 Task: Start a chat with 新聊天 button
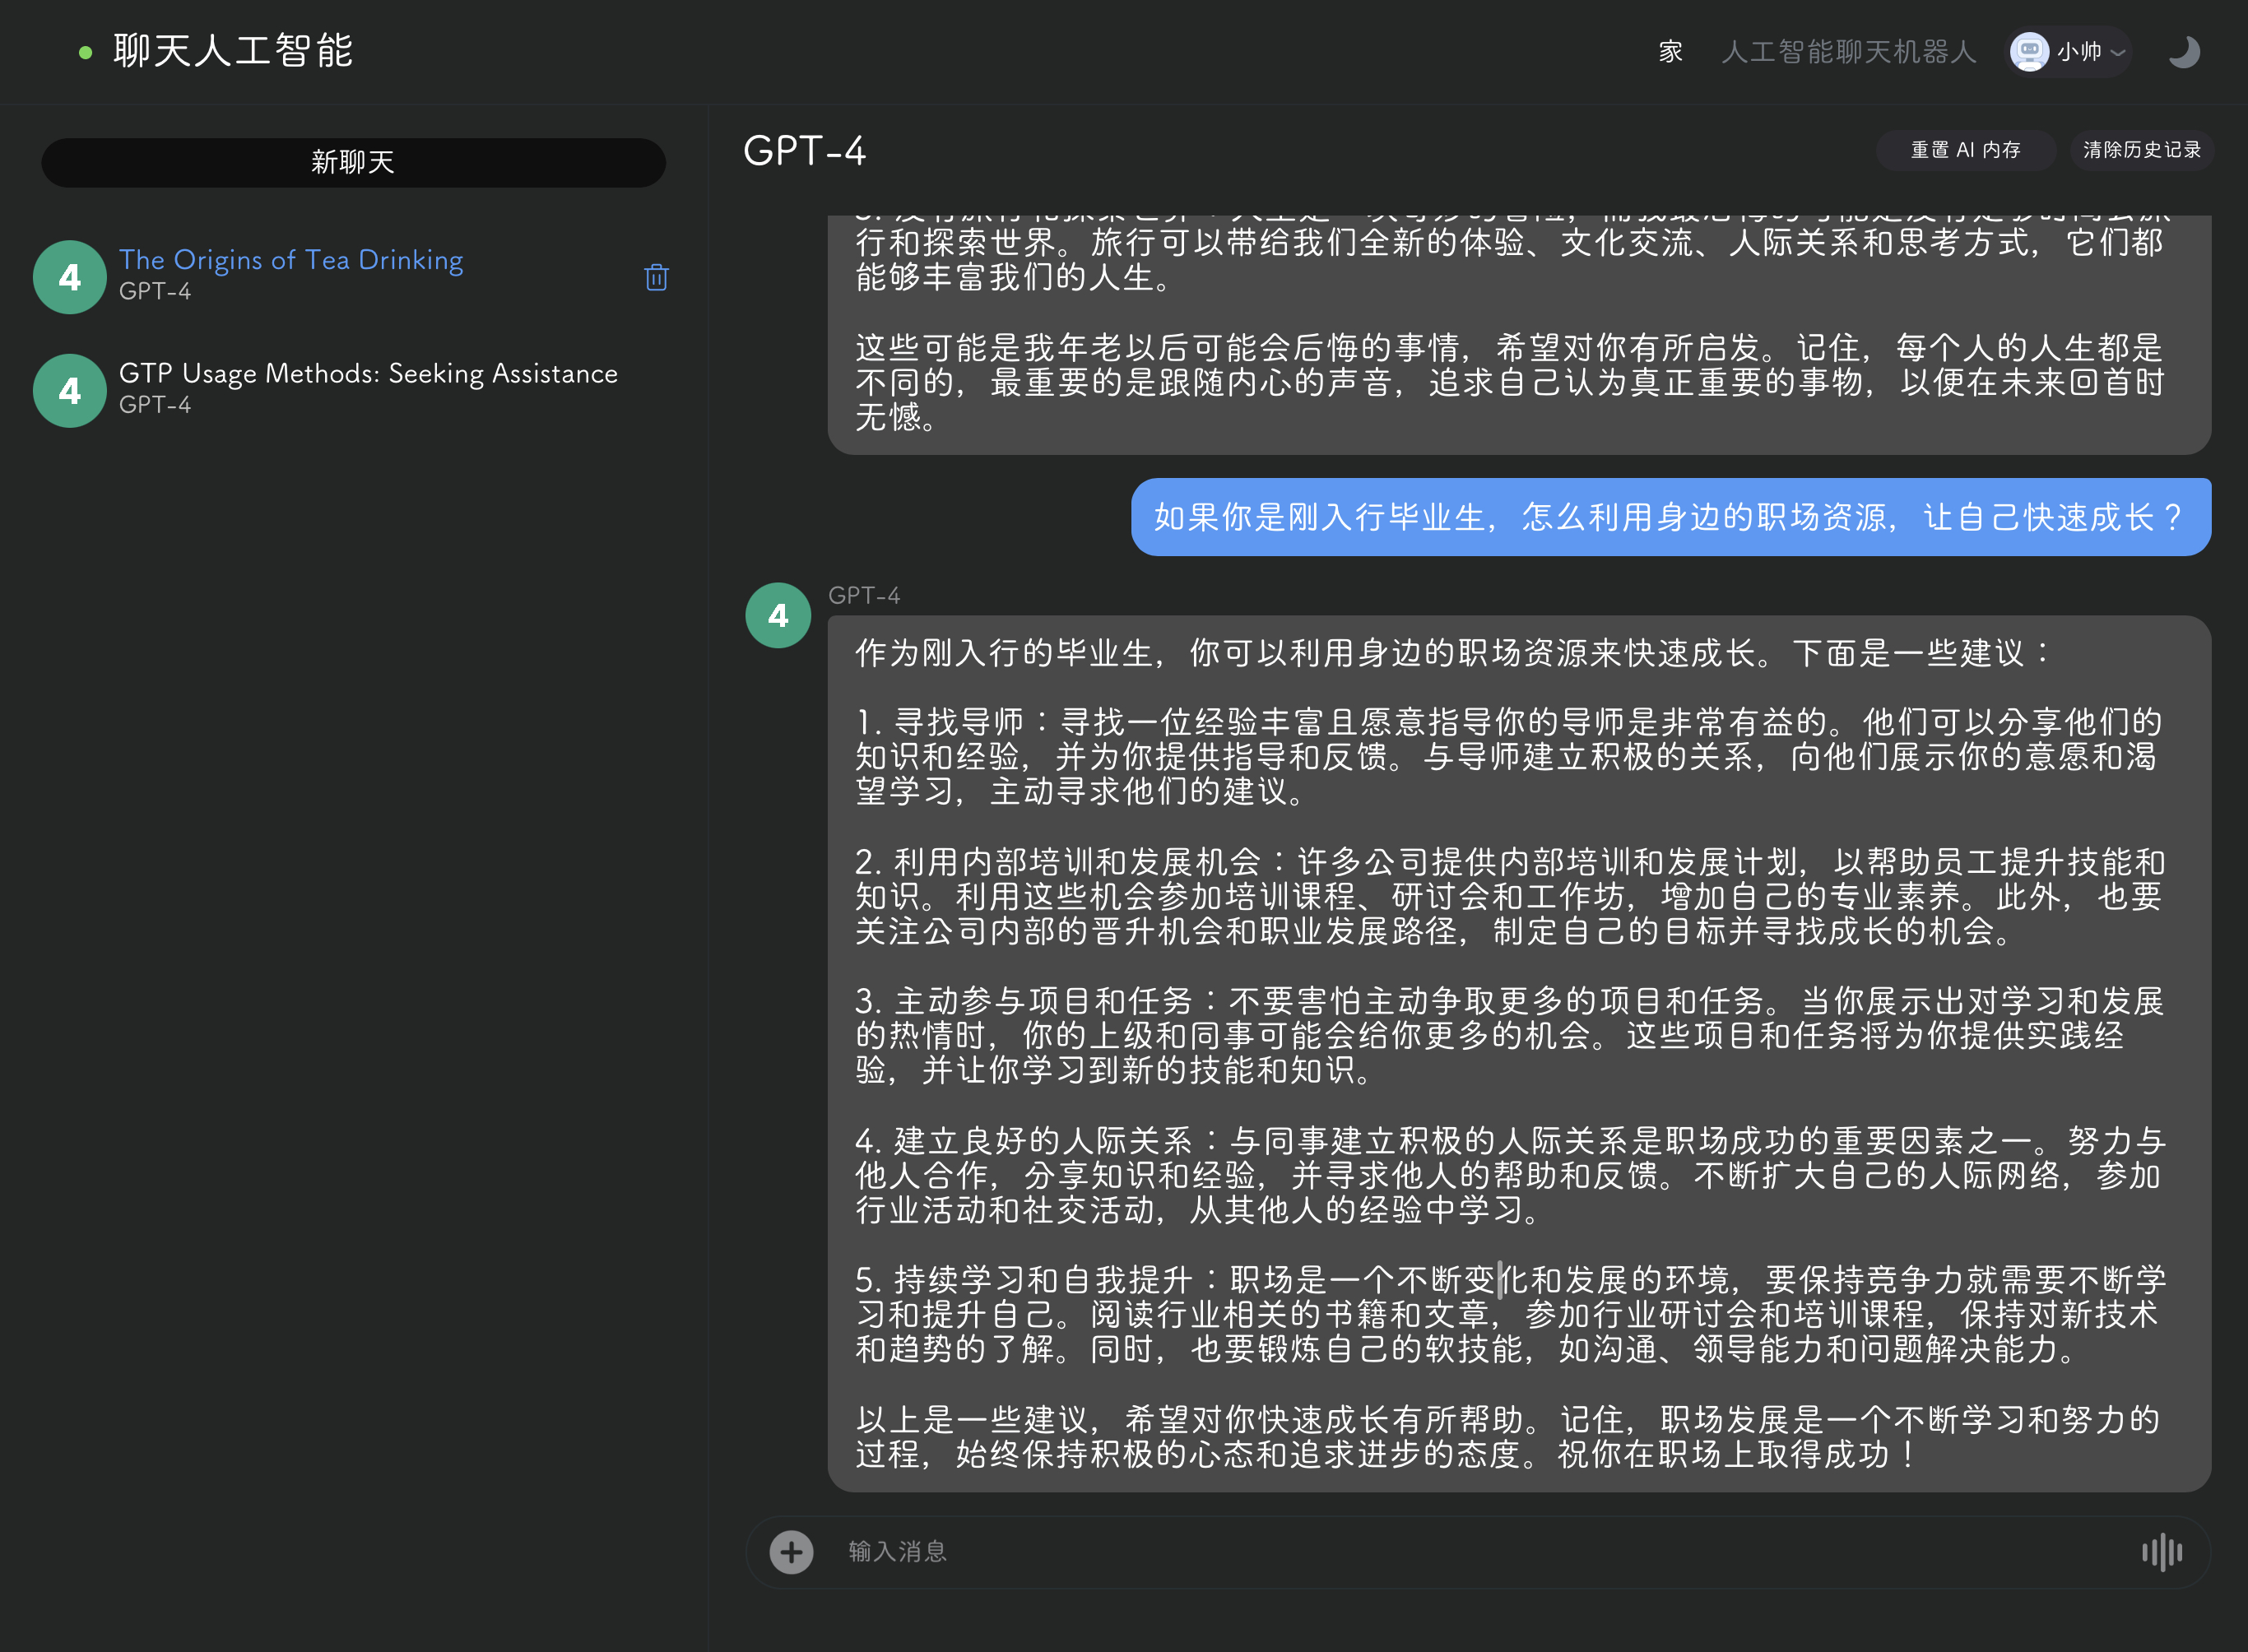(x=353, y=162)
